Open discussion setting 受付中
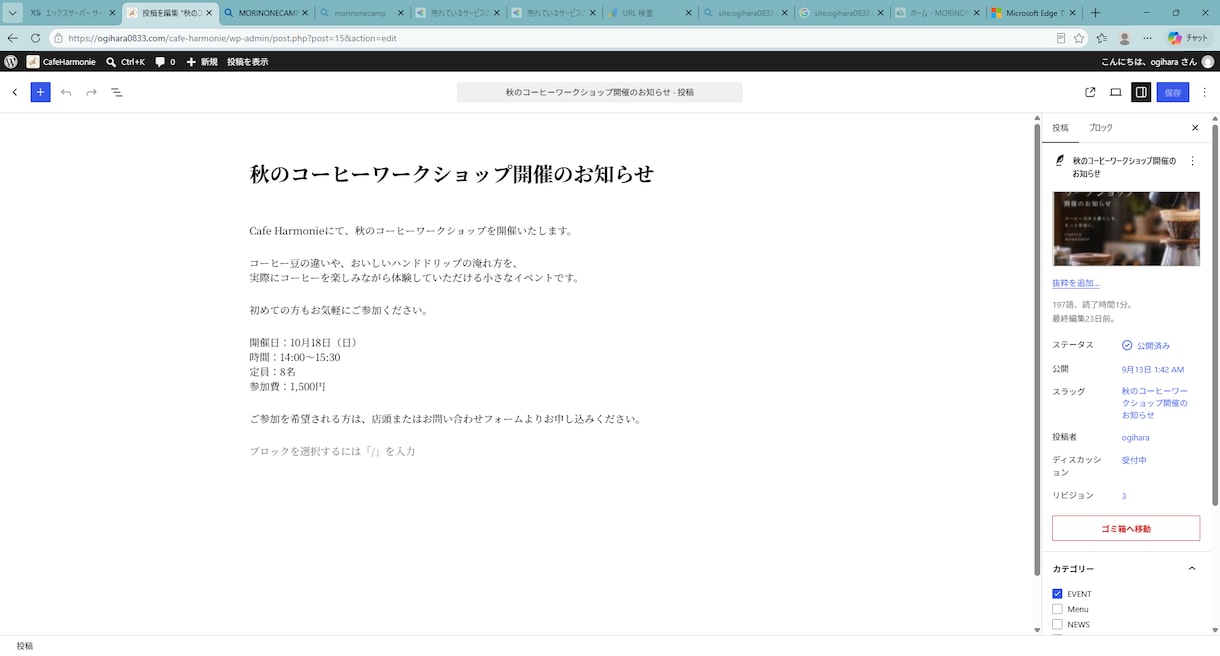The height and width of the screenshot is (656, 1220). click(1134, 460)
